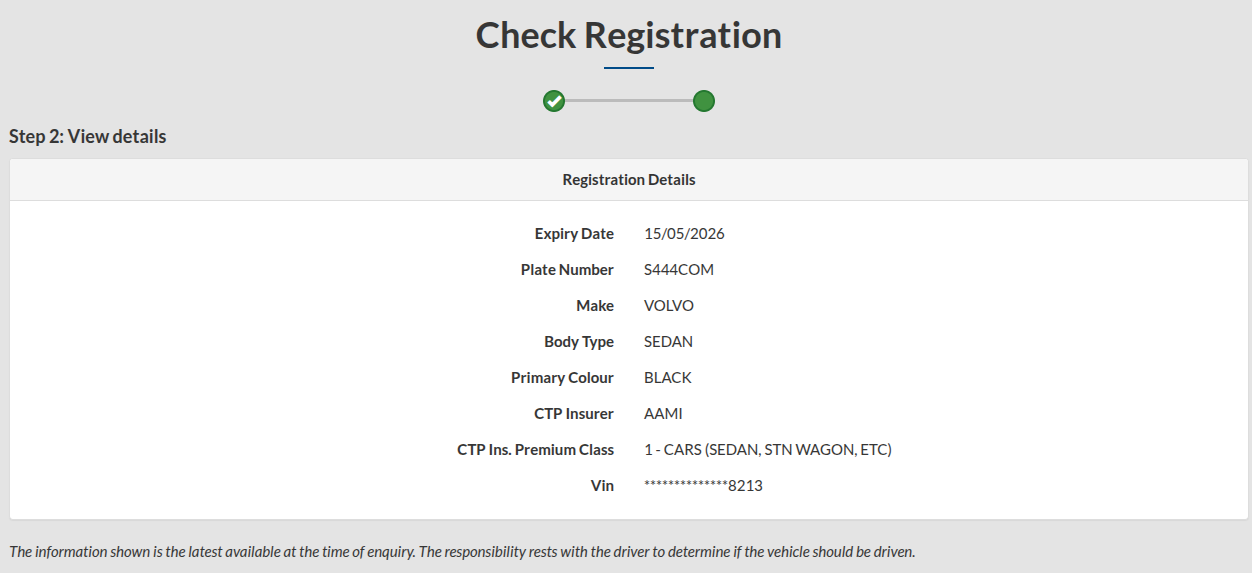Click the body type value SEDAN

point(668,342)
